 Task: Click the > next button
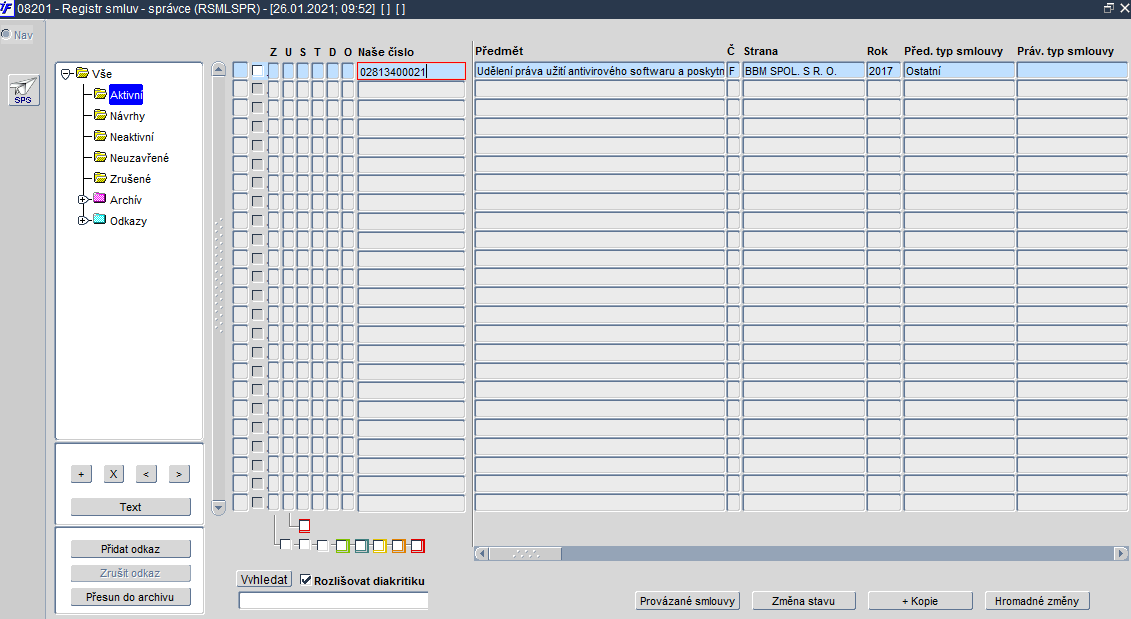[x=179, y=474]
